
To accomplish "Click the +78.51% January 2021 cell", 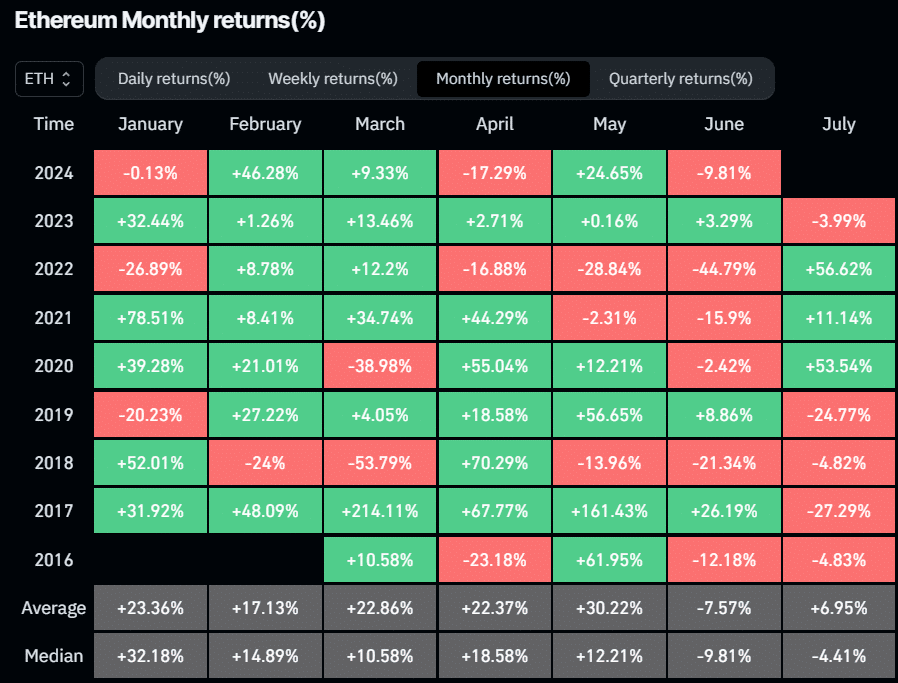I will [151, 318].
